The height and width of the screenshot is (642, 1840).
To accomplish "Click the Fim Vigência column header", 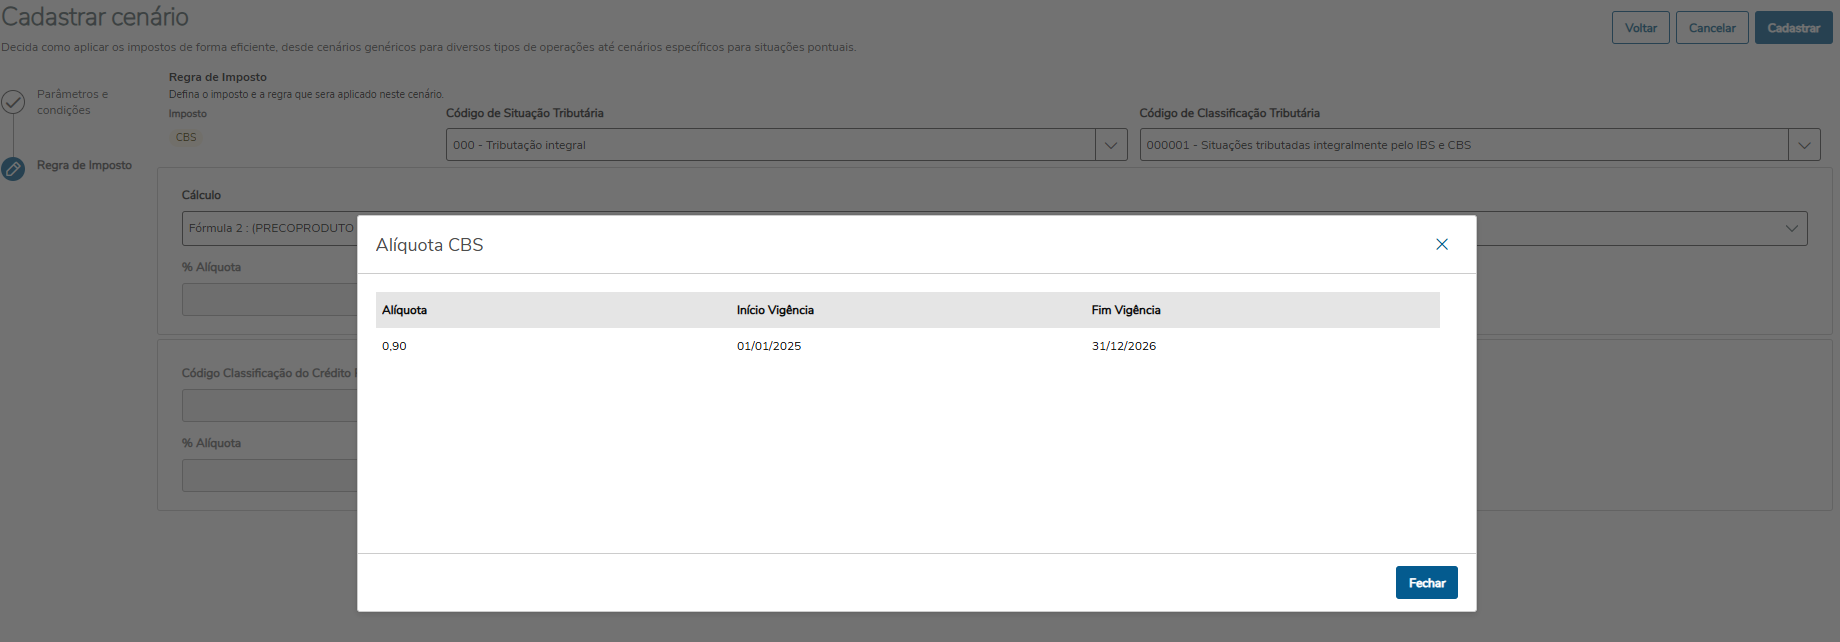I will pyautogui.click(x=1126, y=310).
